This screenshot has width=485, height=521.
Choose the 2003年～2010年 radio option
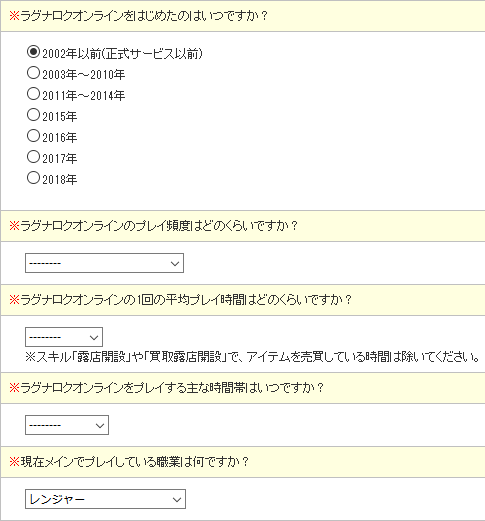33,73
